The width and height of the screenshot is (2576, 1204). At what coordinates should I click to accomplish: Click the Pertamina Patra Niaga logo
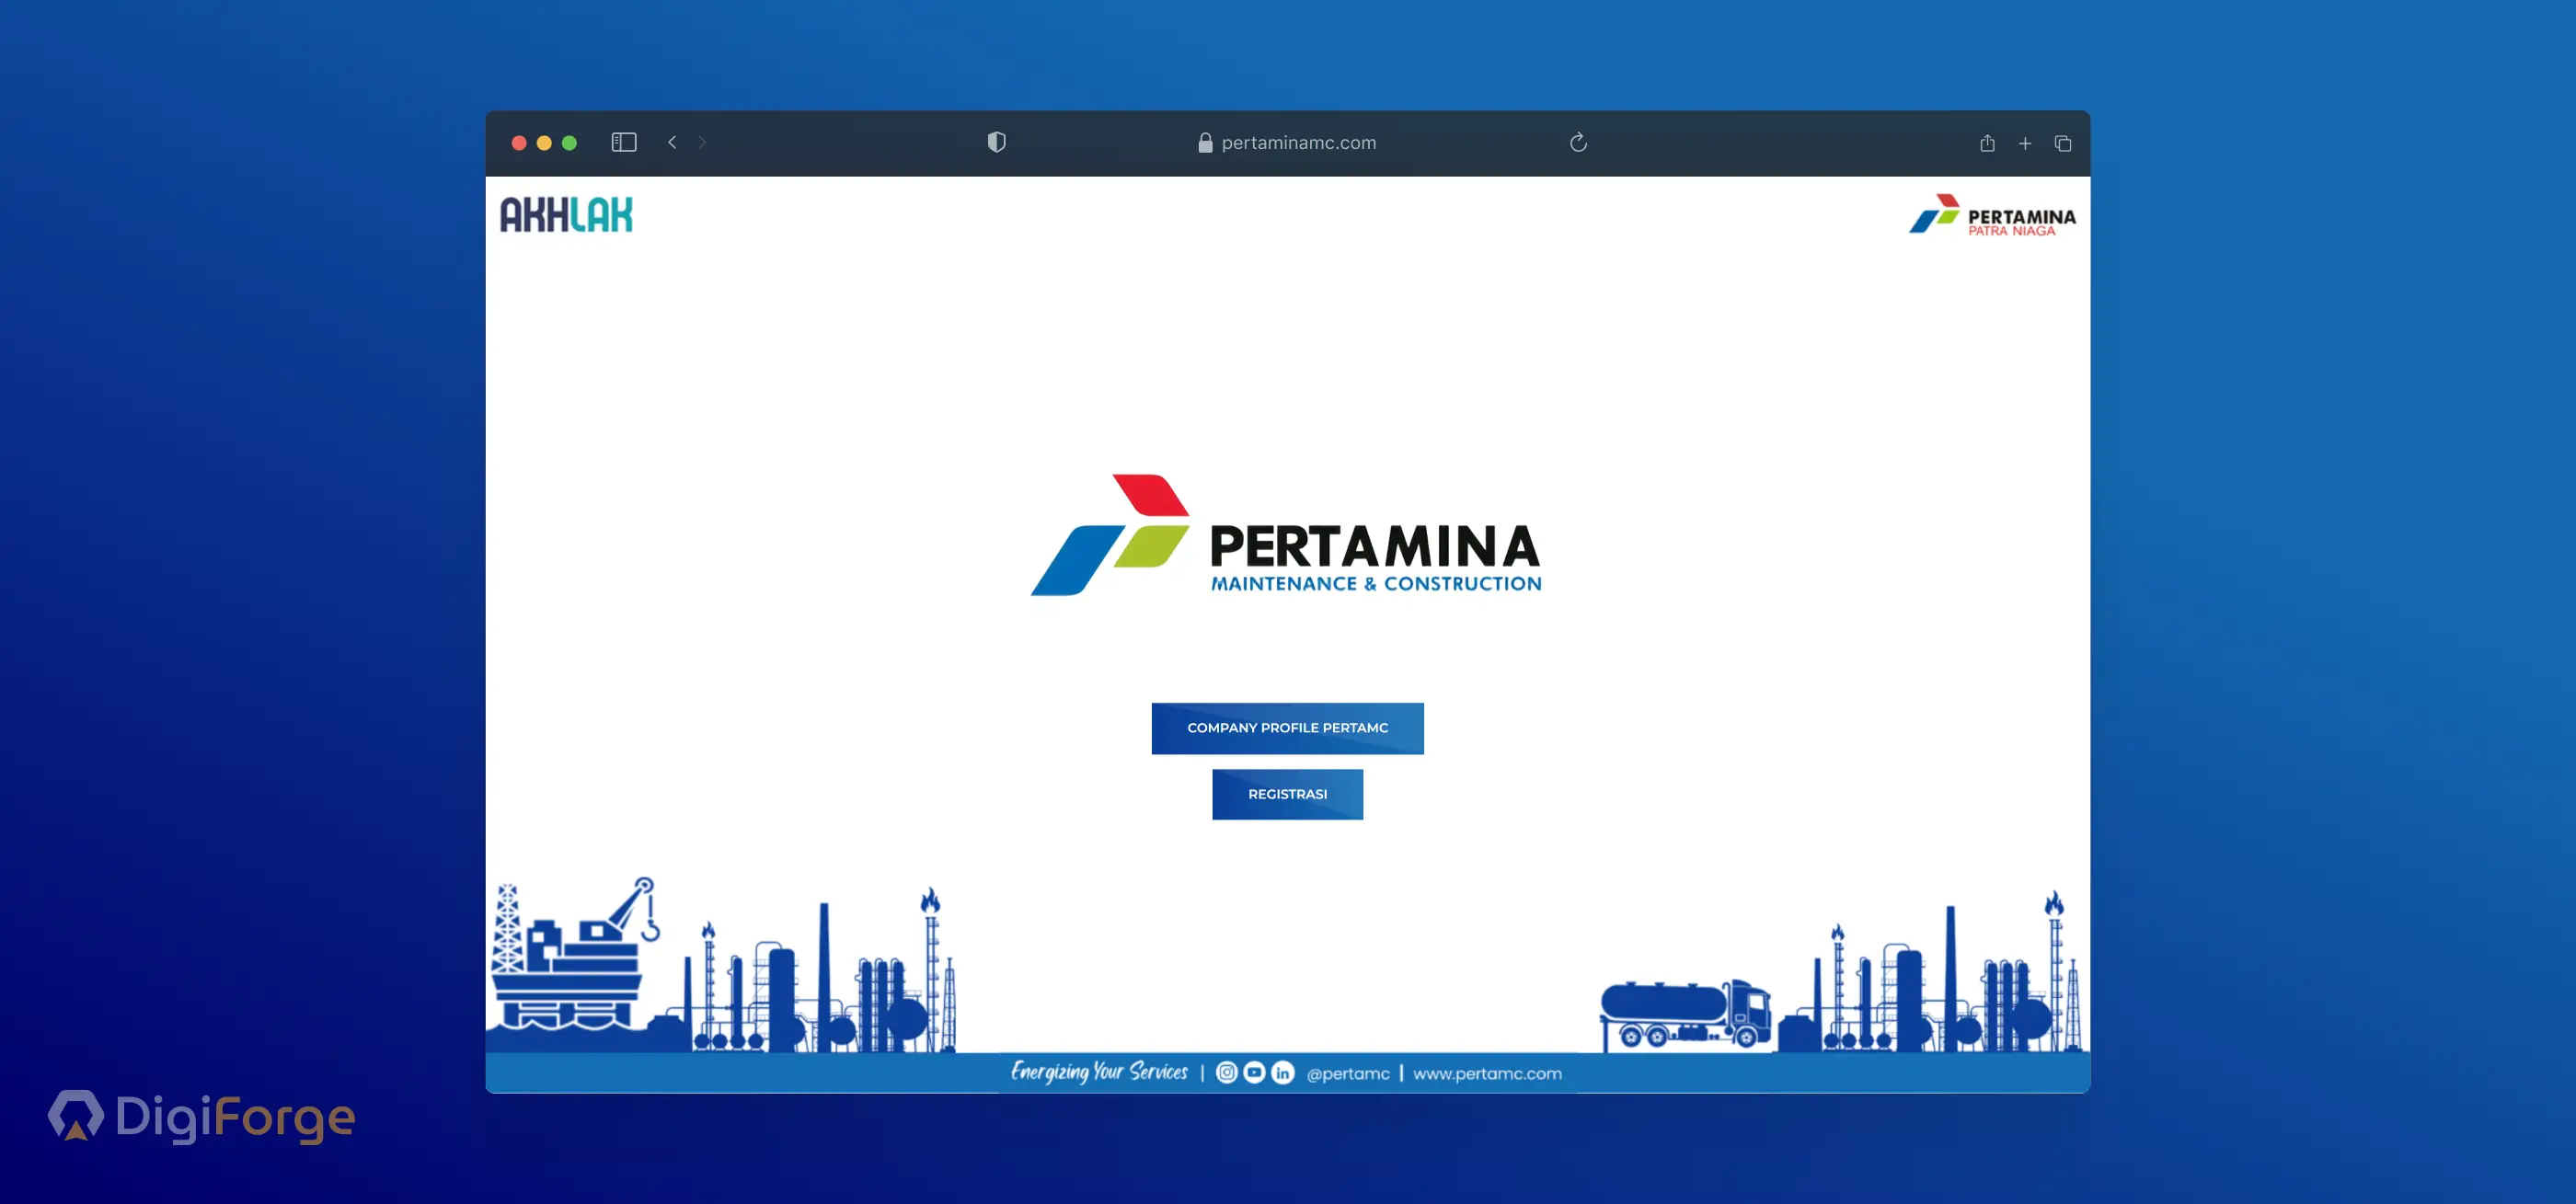click(x=1991, y=215)
